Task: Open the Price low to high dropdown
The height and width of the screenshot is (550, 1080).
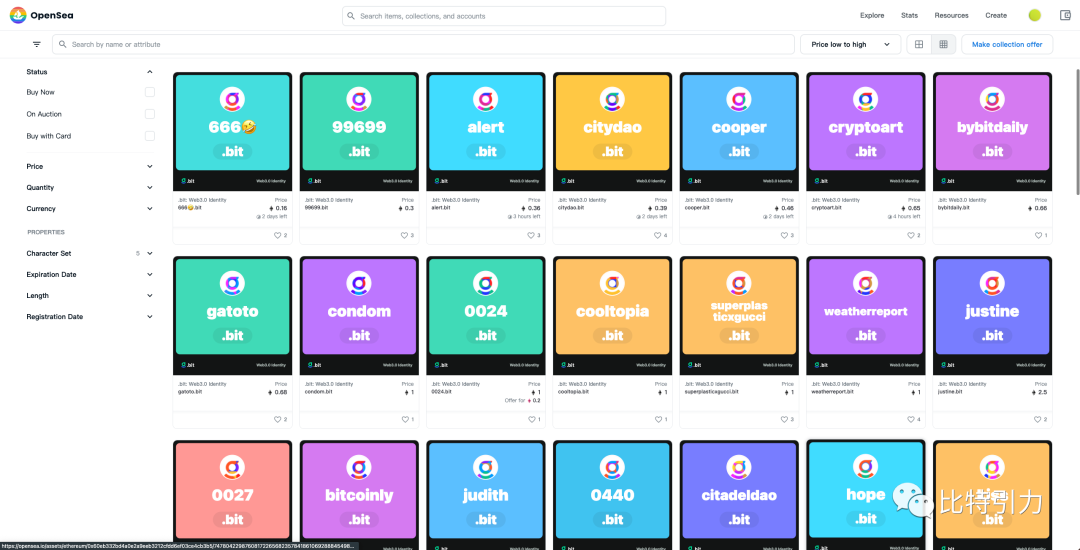Action: coord(851,44)
